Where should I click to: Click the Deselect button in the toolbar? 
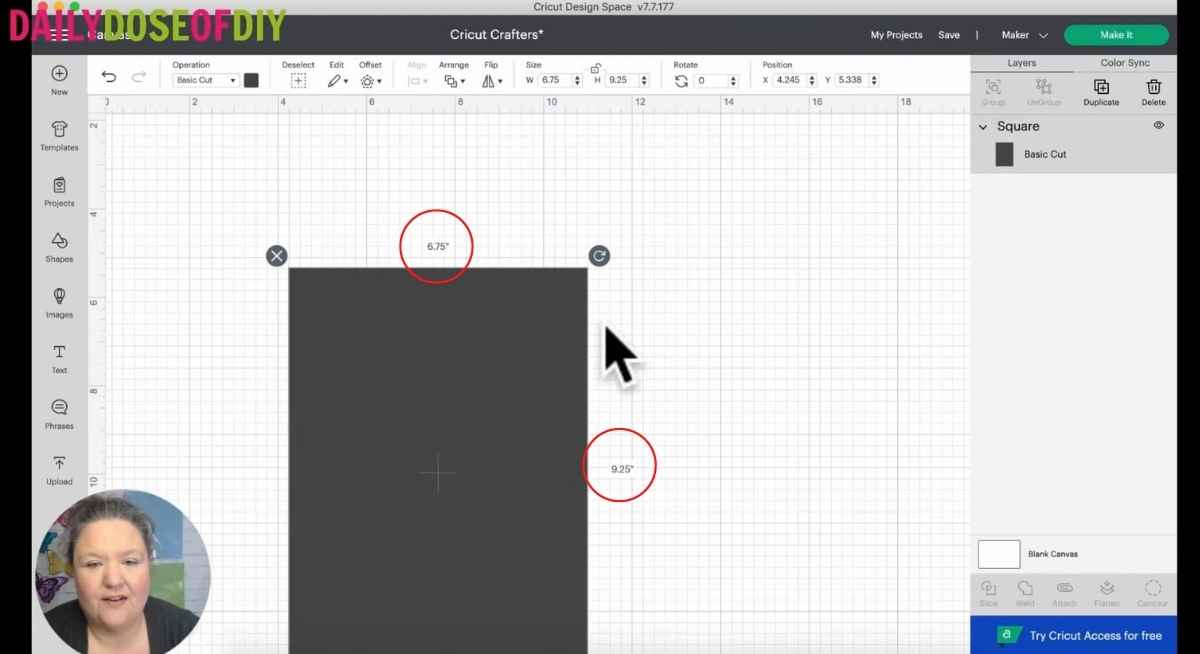(298, 80)
